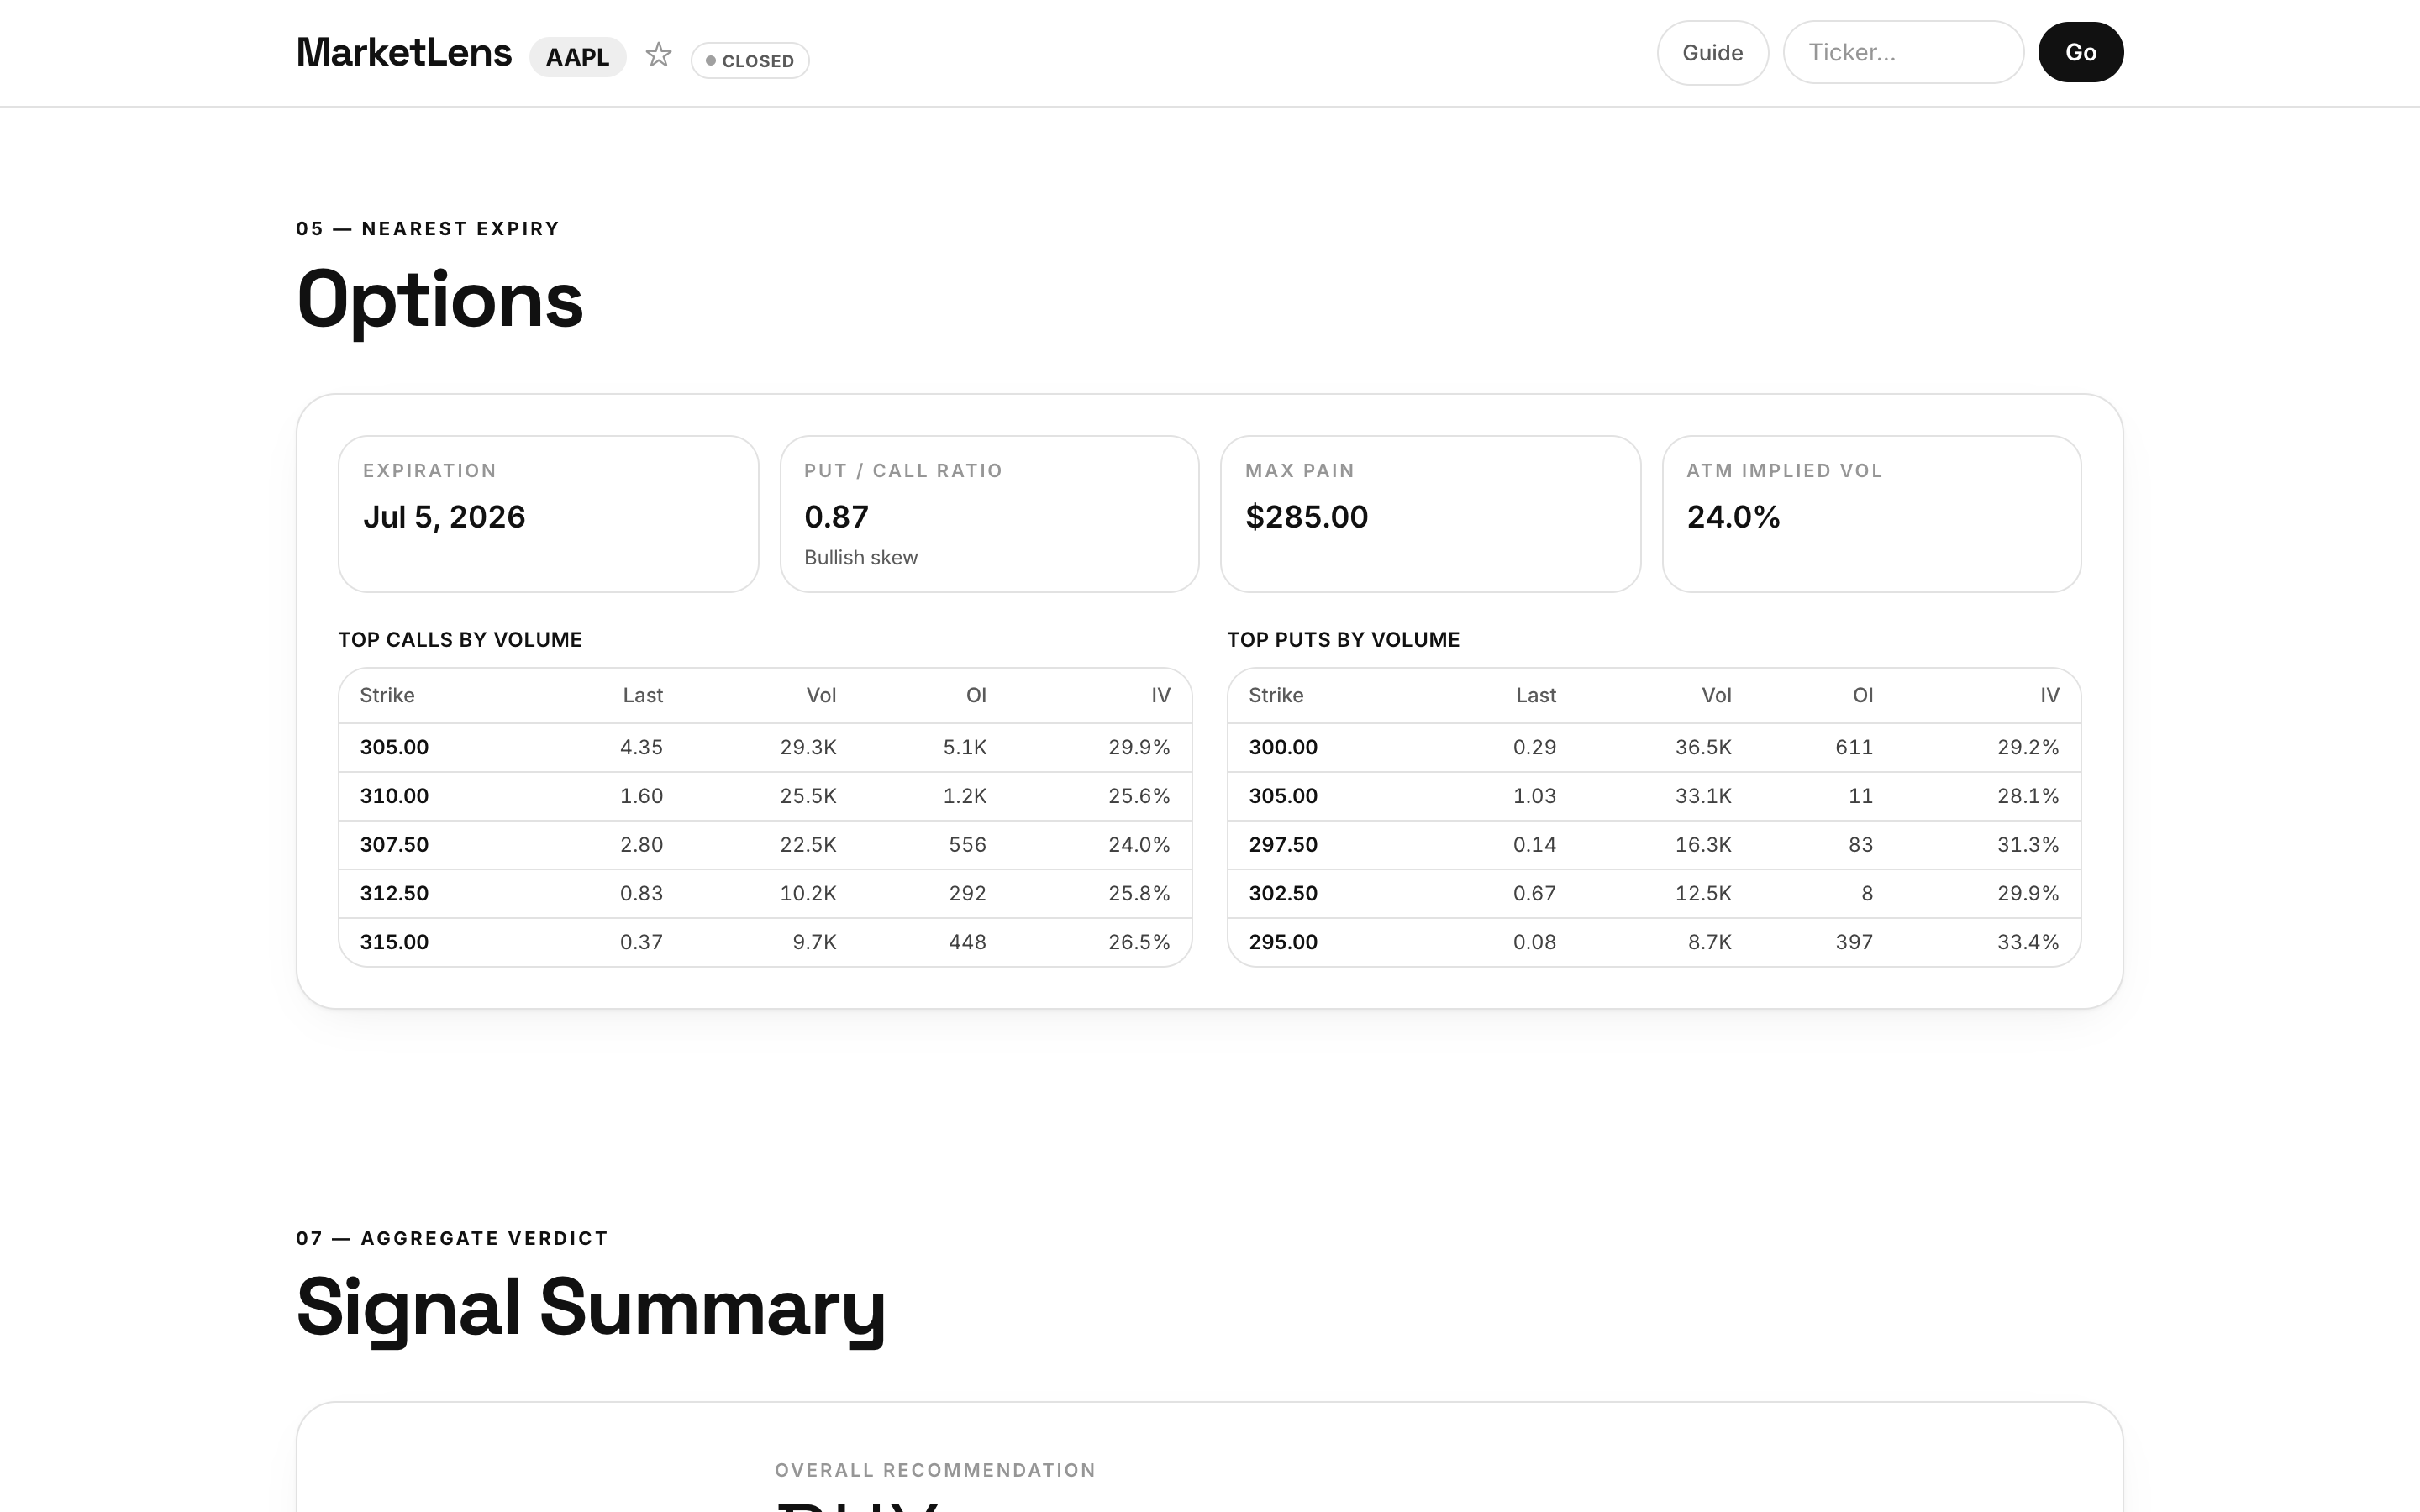Select the 312.50 call strike row

[x=765, y=894]
